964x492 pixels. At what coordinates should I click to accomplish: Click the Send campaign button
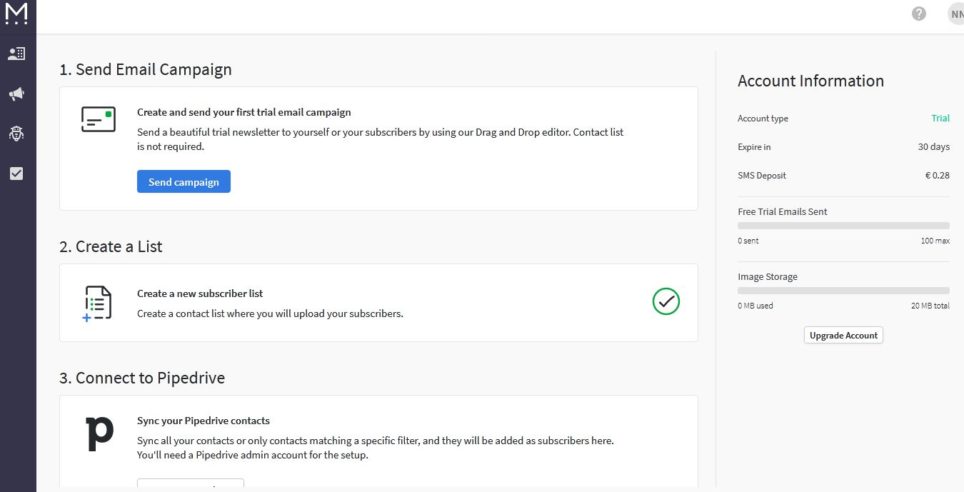[x=184, y=181]
